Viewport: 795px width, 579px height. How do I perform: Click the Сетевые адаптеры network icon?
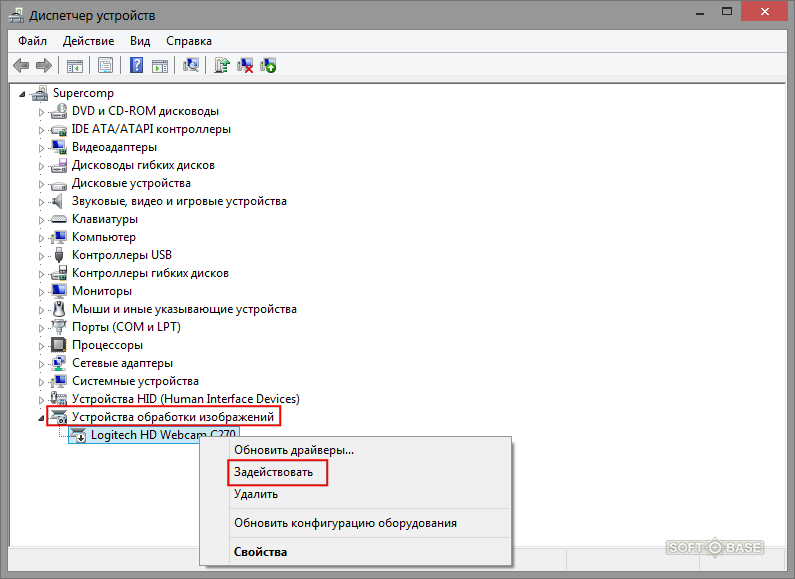[59, 363]
